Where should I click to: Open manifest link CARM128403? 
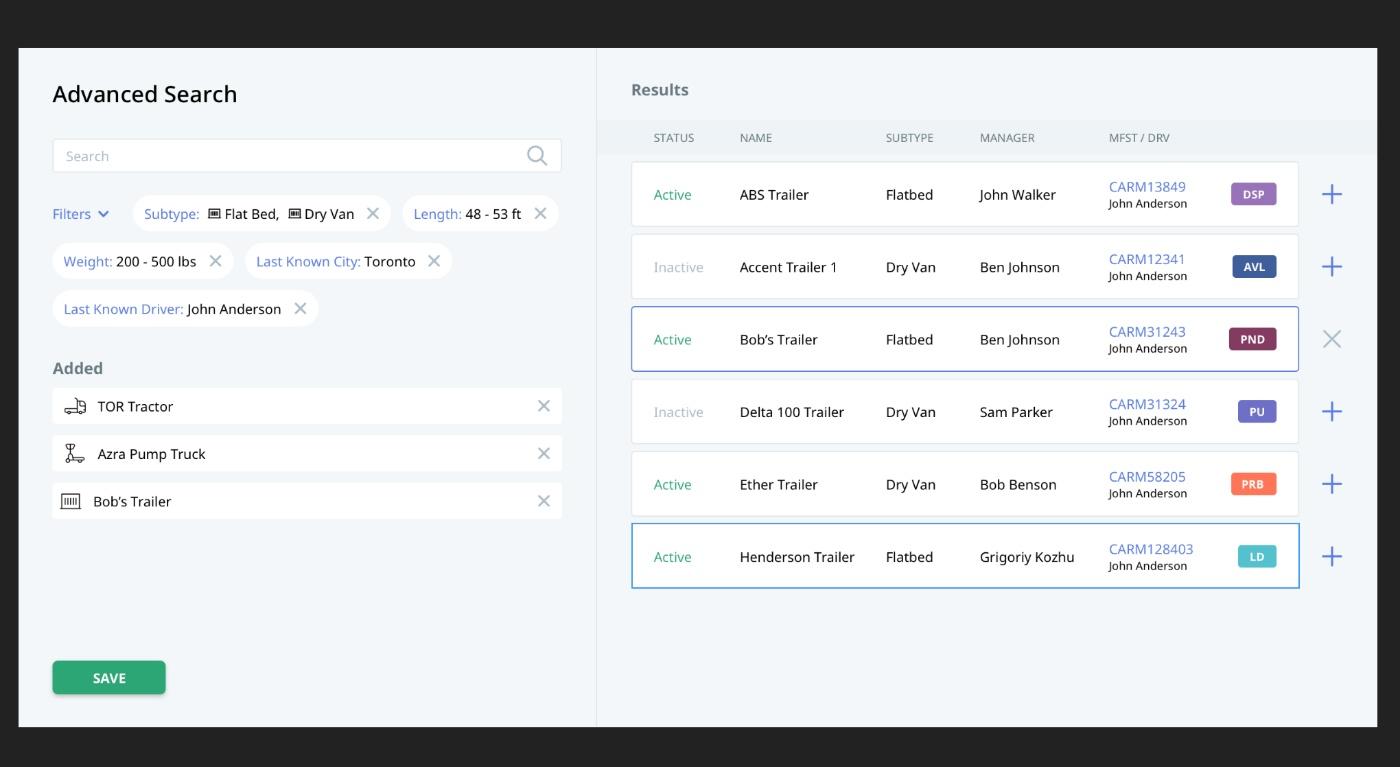[1151, 549]
